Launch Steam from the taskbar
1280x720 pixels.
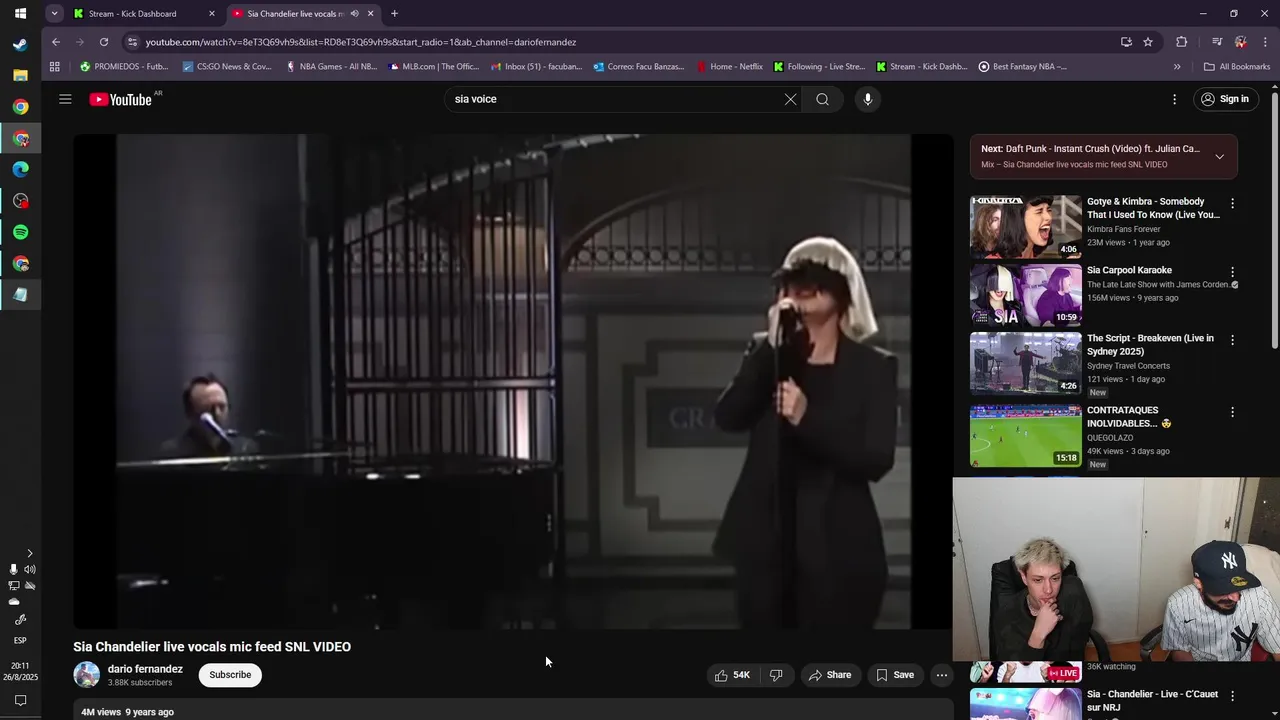(20, 45)
